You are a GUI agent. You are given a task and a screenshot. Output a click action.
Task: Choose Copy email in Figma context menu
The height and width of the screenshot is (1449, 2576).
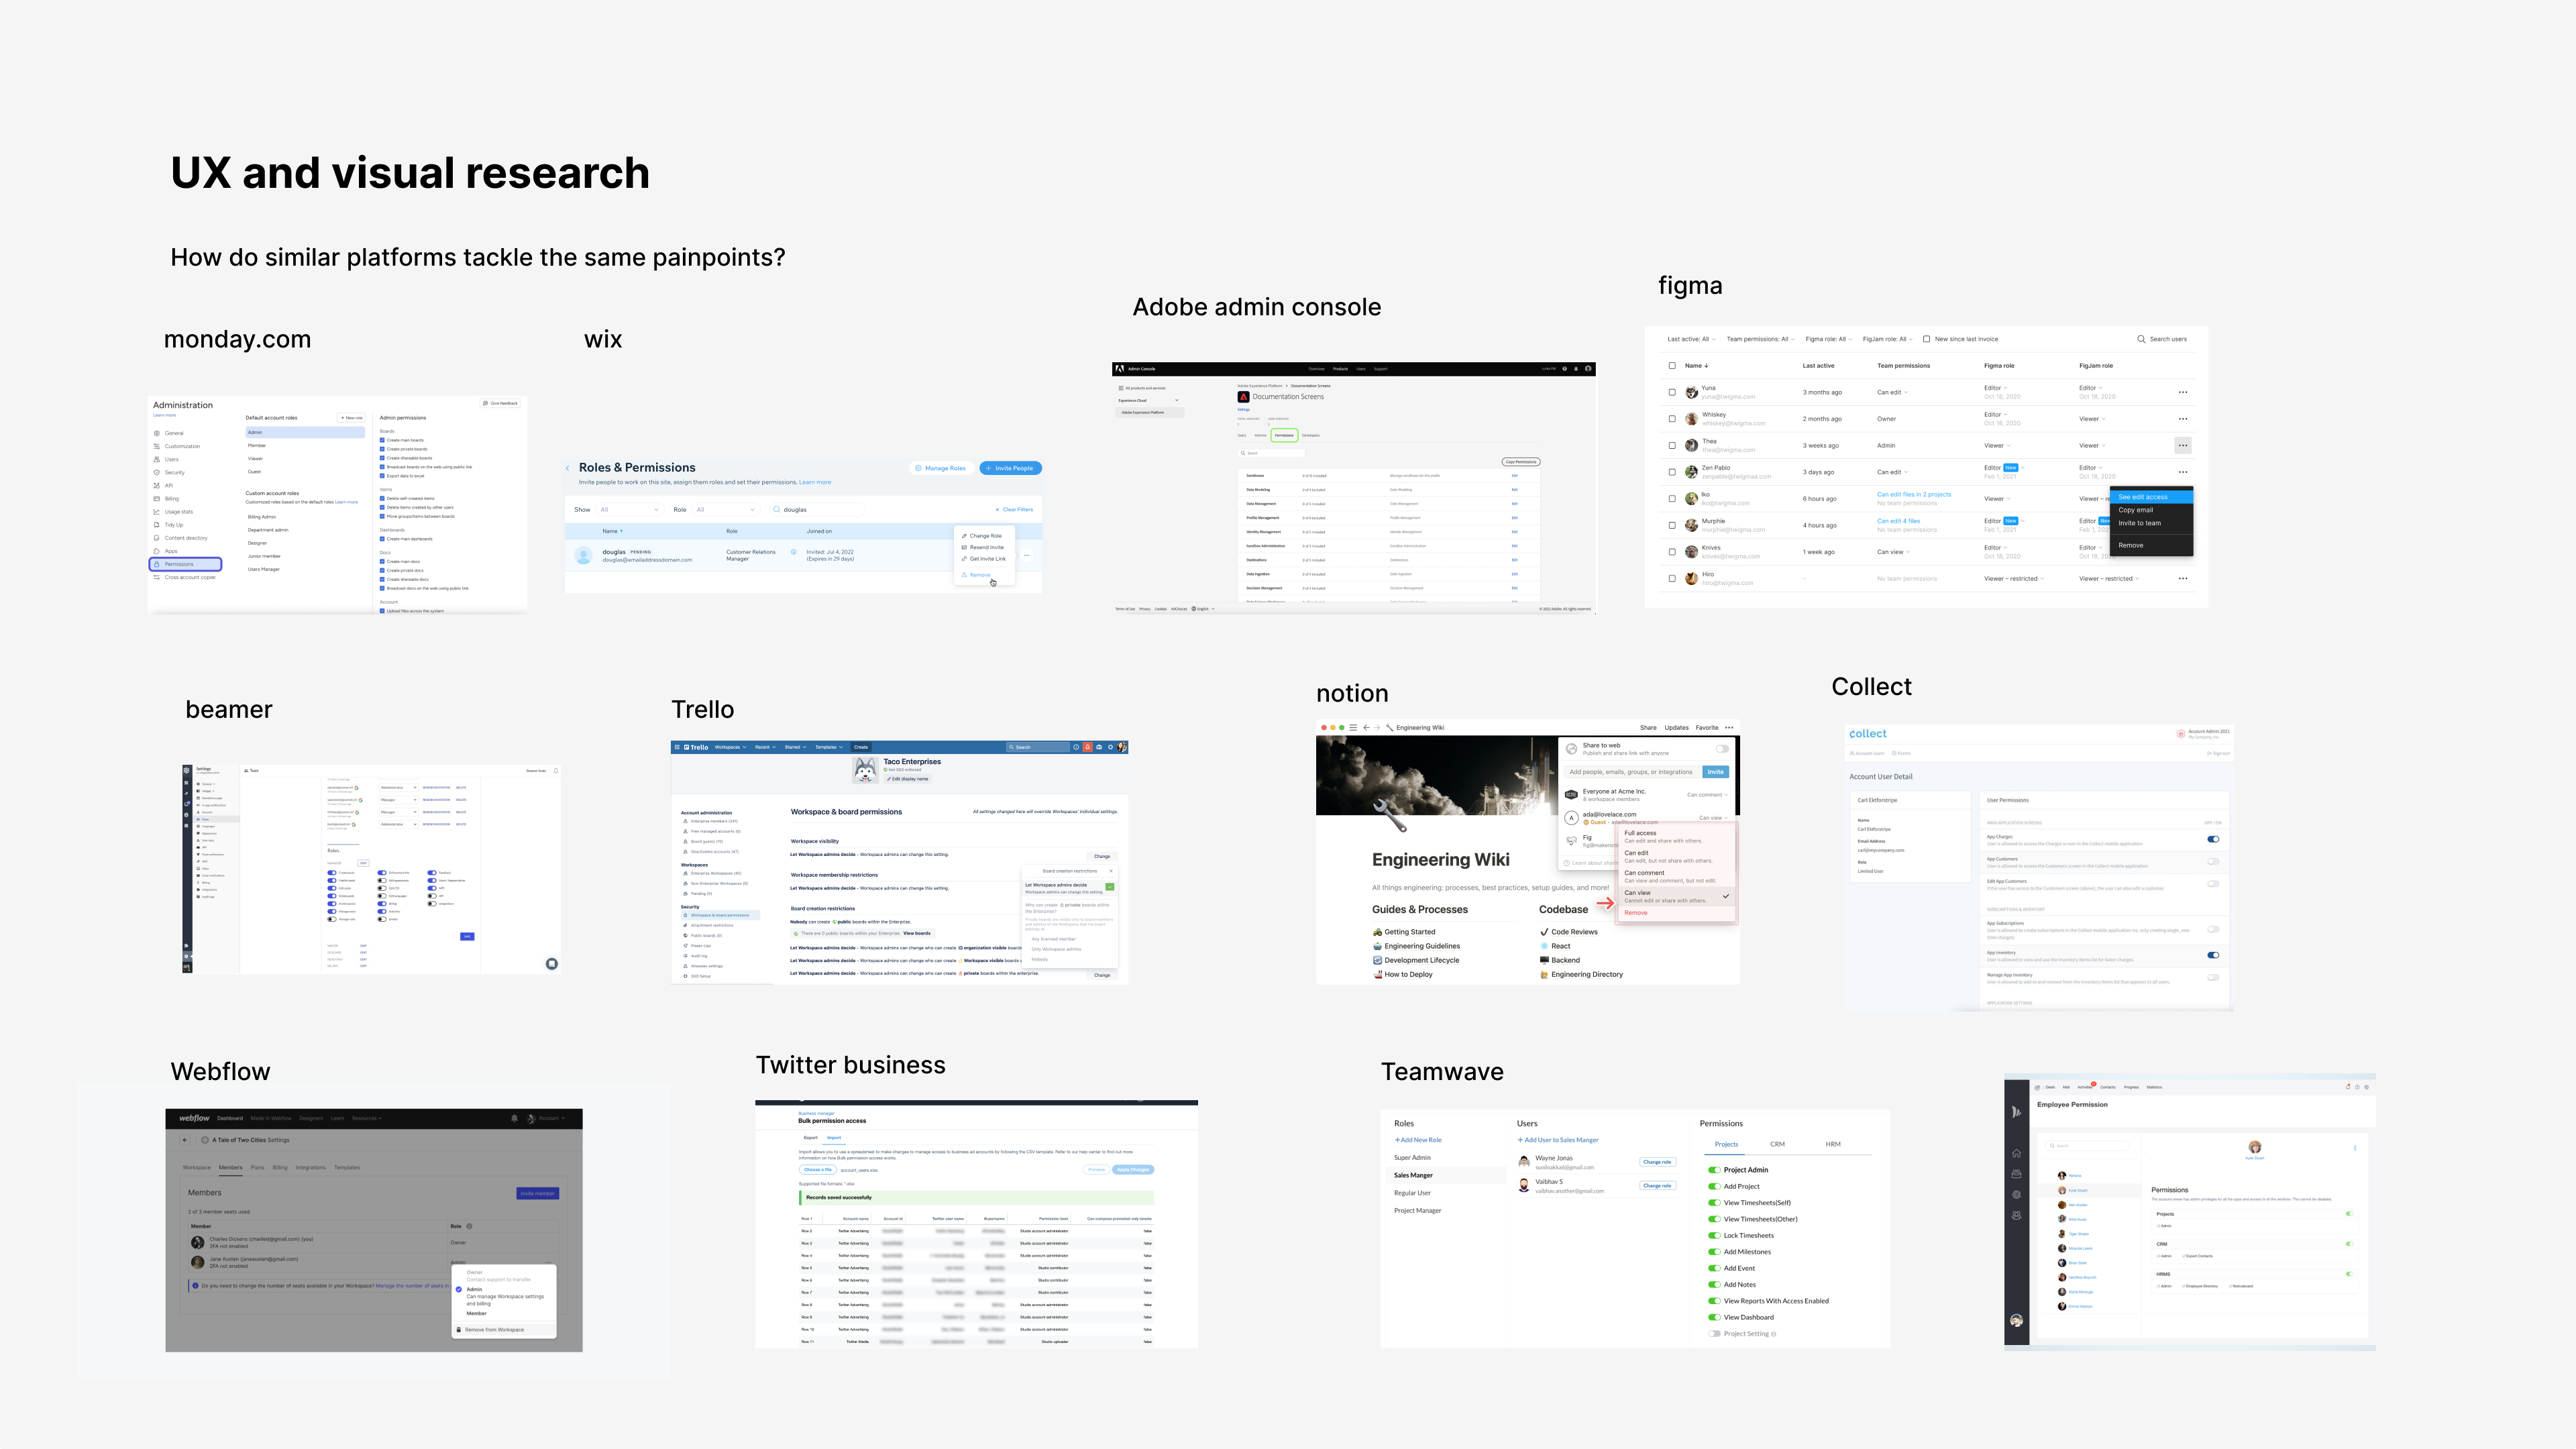[2151, 510]
